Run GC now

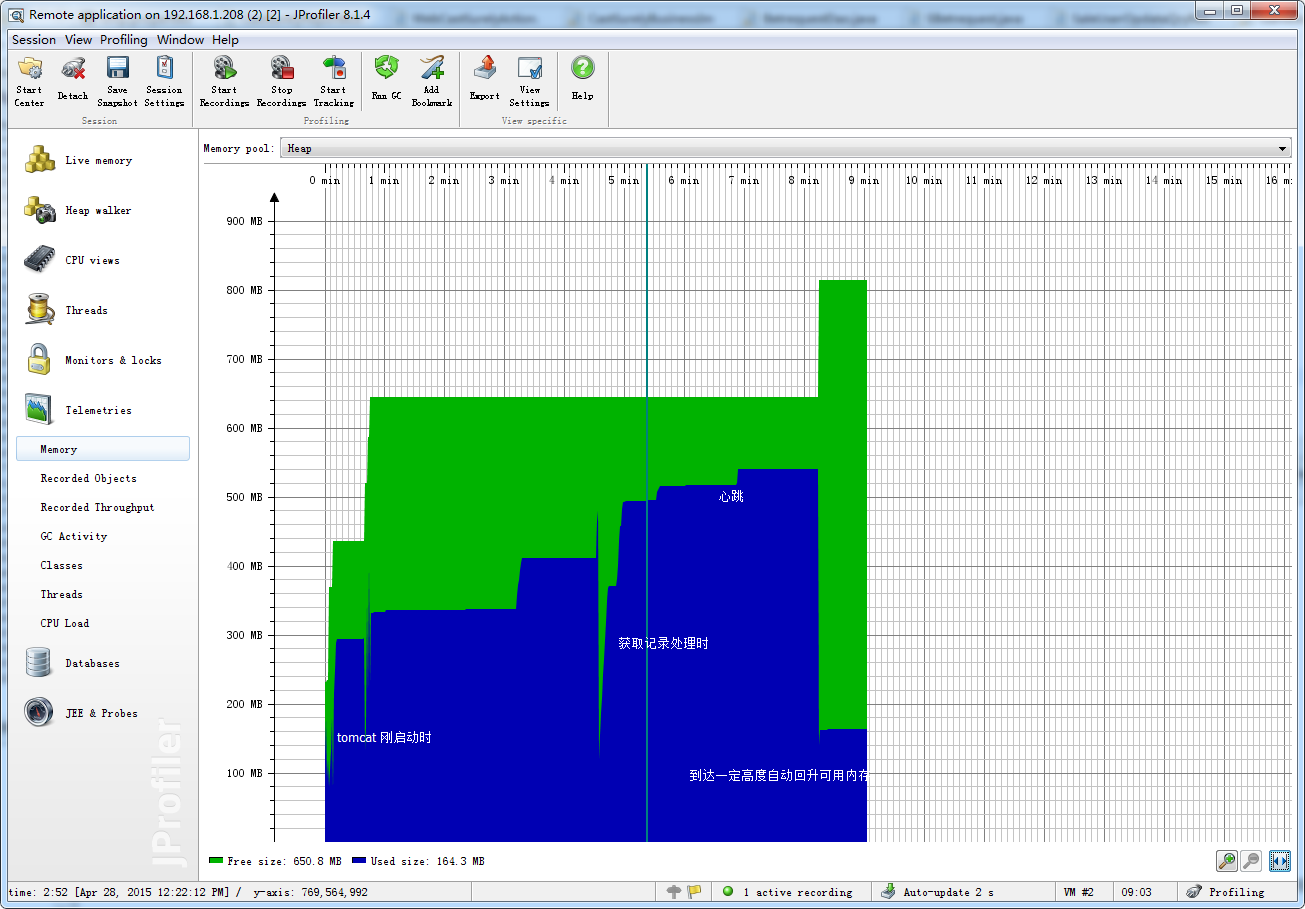386,81
